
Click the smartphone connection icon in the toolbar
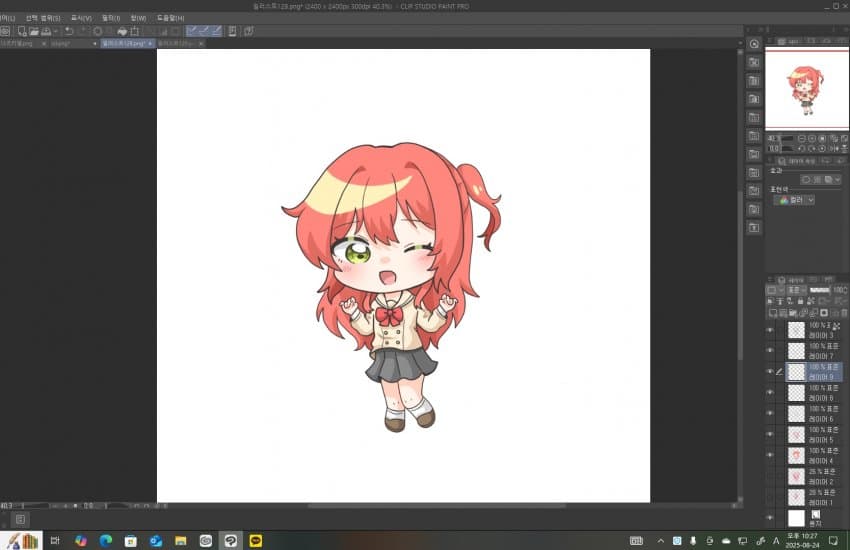(232, 31)
